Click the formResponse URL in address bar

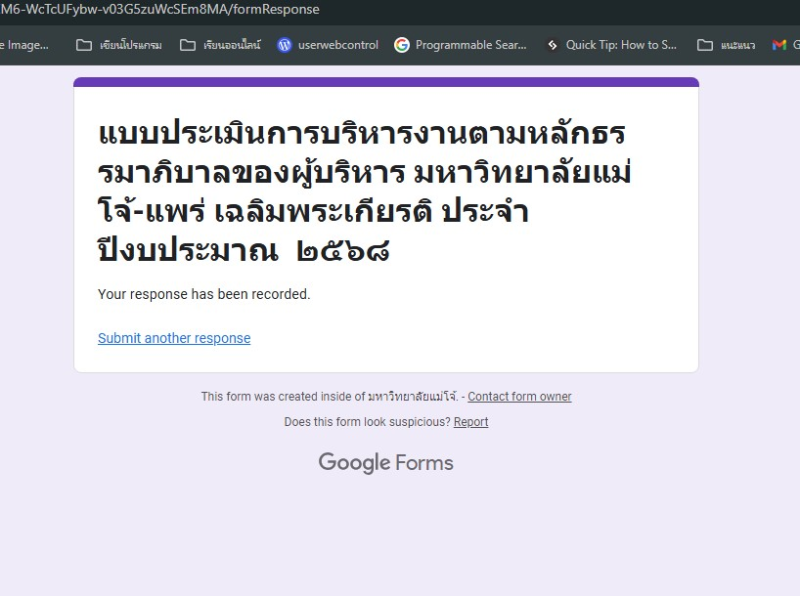point(160,10)
